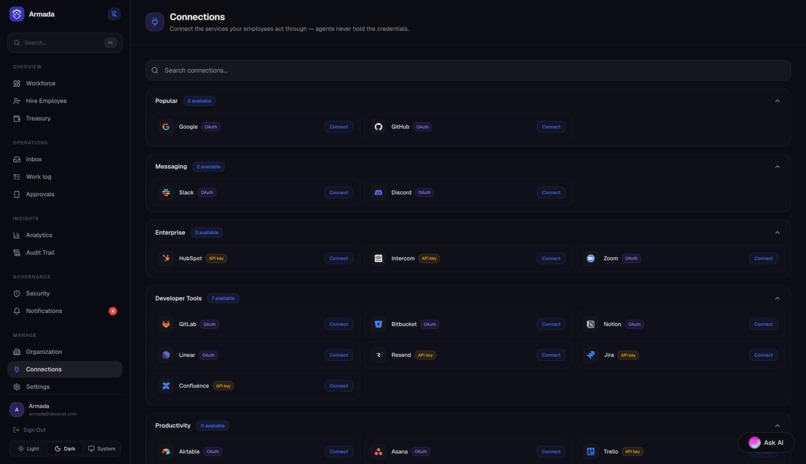
Task: Open Hire Employee page
Action: [65, 101]
